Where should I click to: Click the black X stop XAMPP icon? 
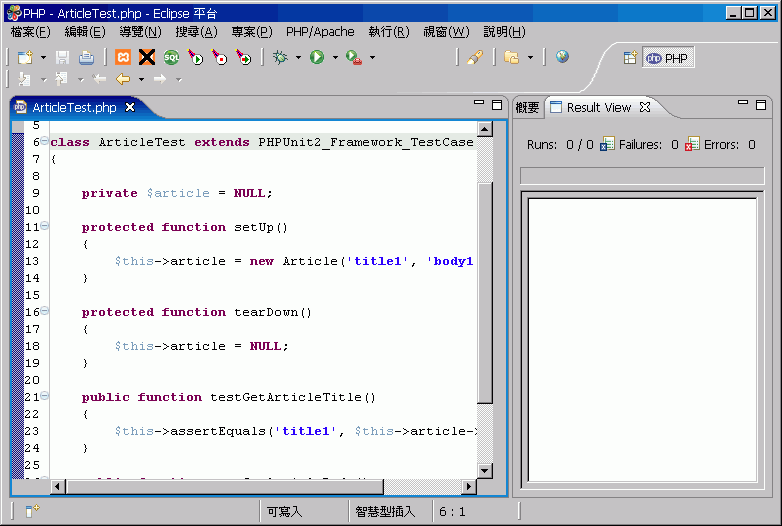(x=147, y=57)
